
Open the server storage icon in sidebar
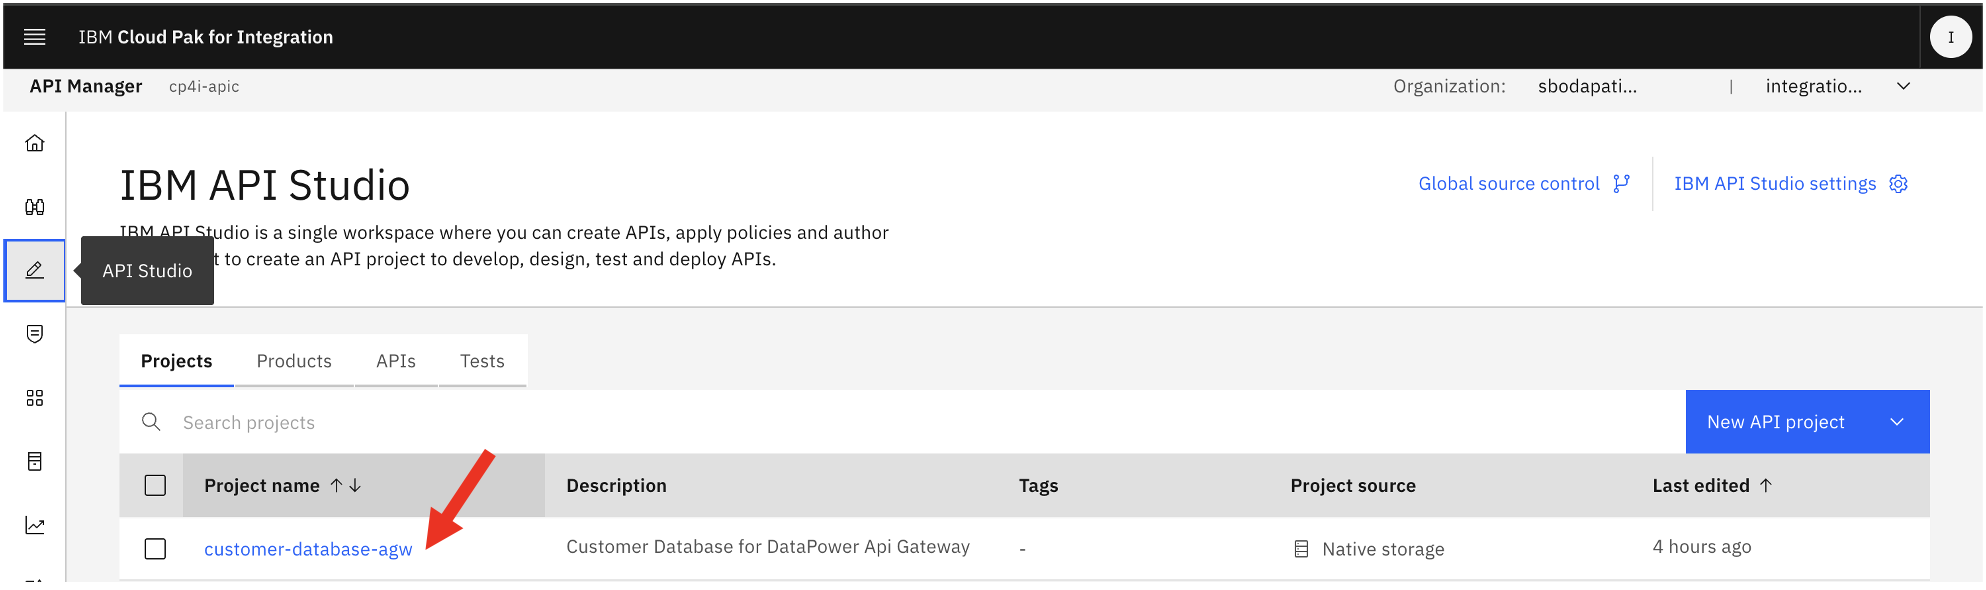35,461
